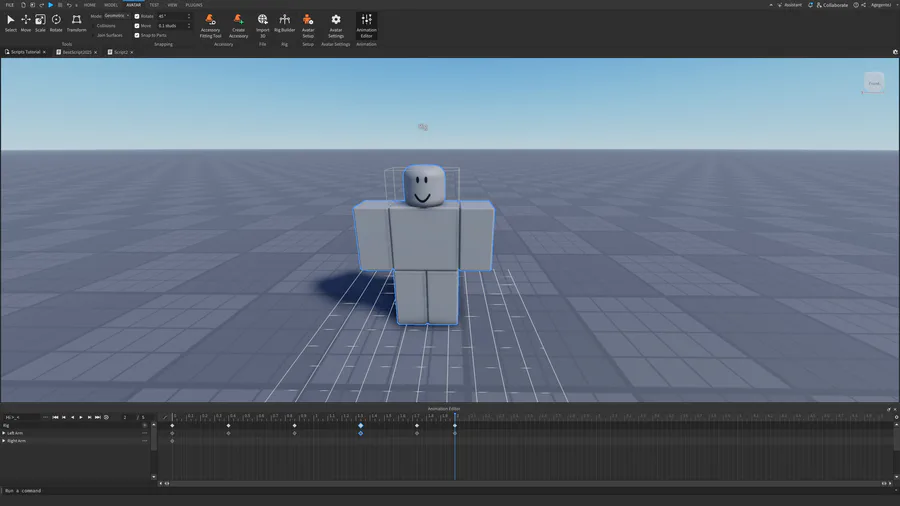Open the notifications icon beside Collaborate

pyautogui.click(x=810, y=5)
